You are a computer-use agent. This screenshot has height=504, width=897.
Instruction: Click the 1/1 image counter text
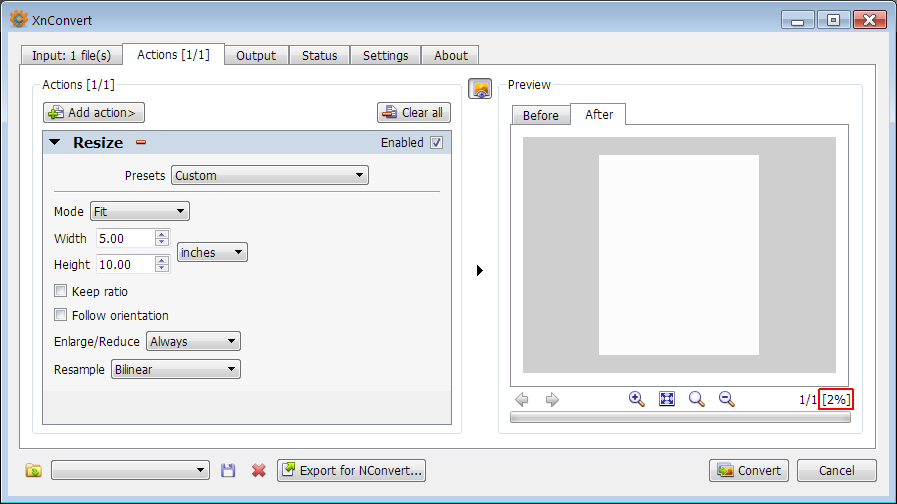point(808,399)
